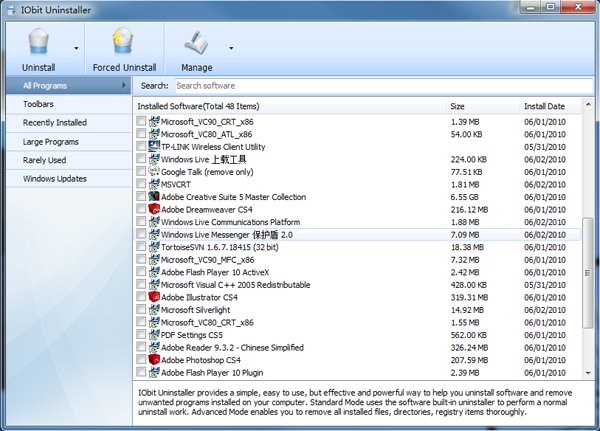
Task: Select the All Programs category
Action: [x=68, y=85]
